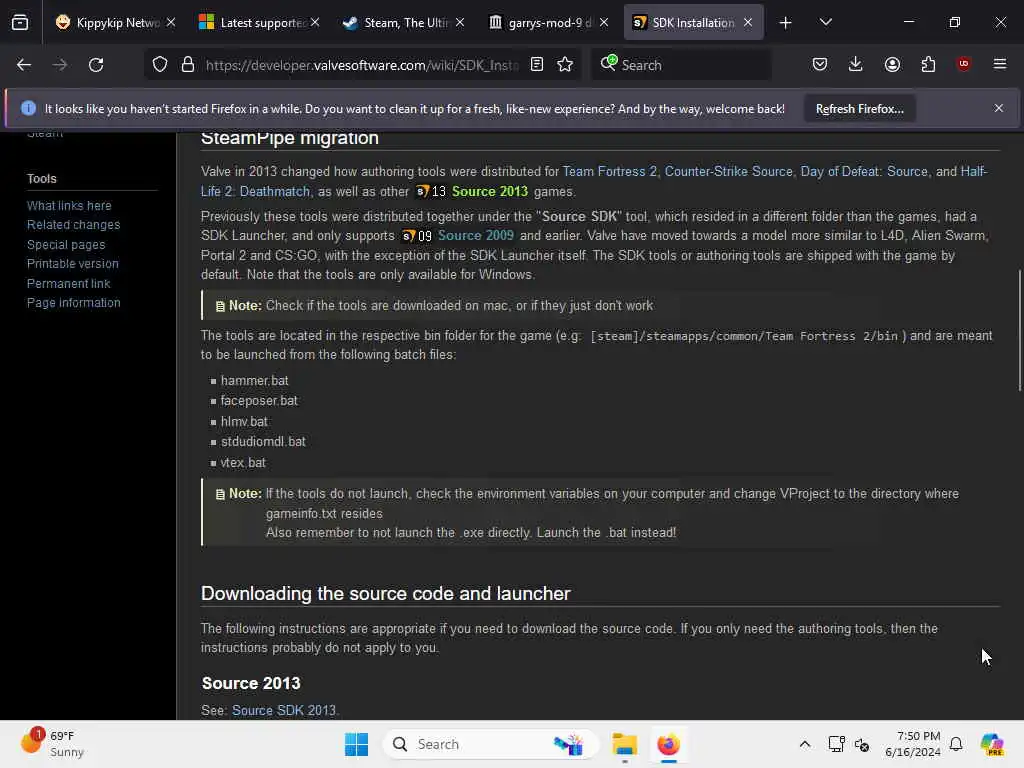Reload the current page
This screenshot has width=1024, height=768.
tap(96, 65)
